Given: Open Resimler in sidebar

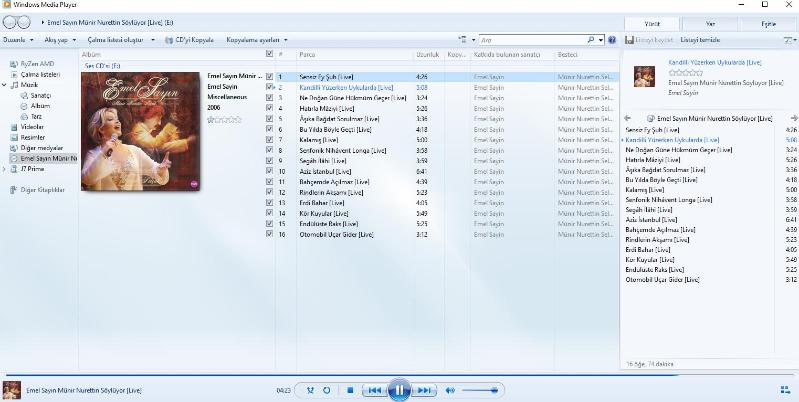Looking at the screenshot, I should (x=28, y=138).
